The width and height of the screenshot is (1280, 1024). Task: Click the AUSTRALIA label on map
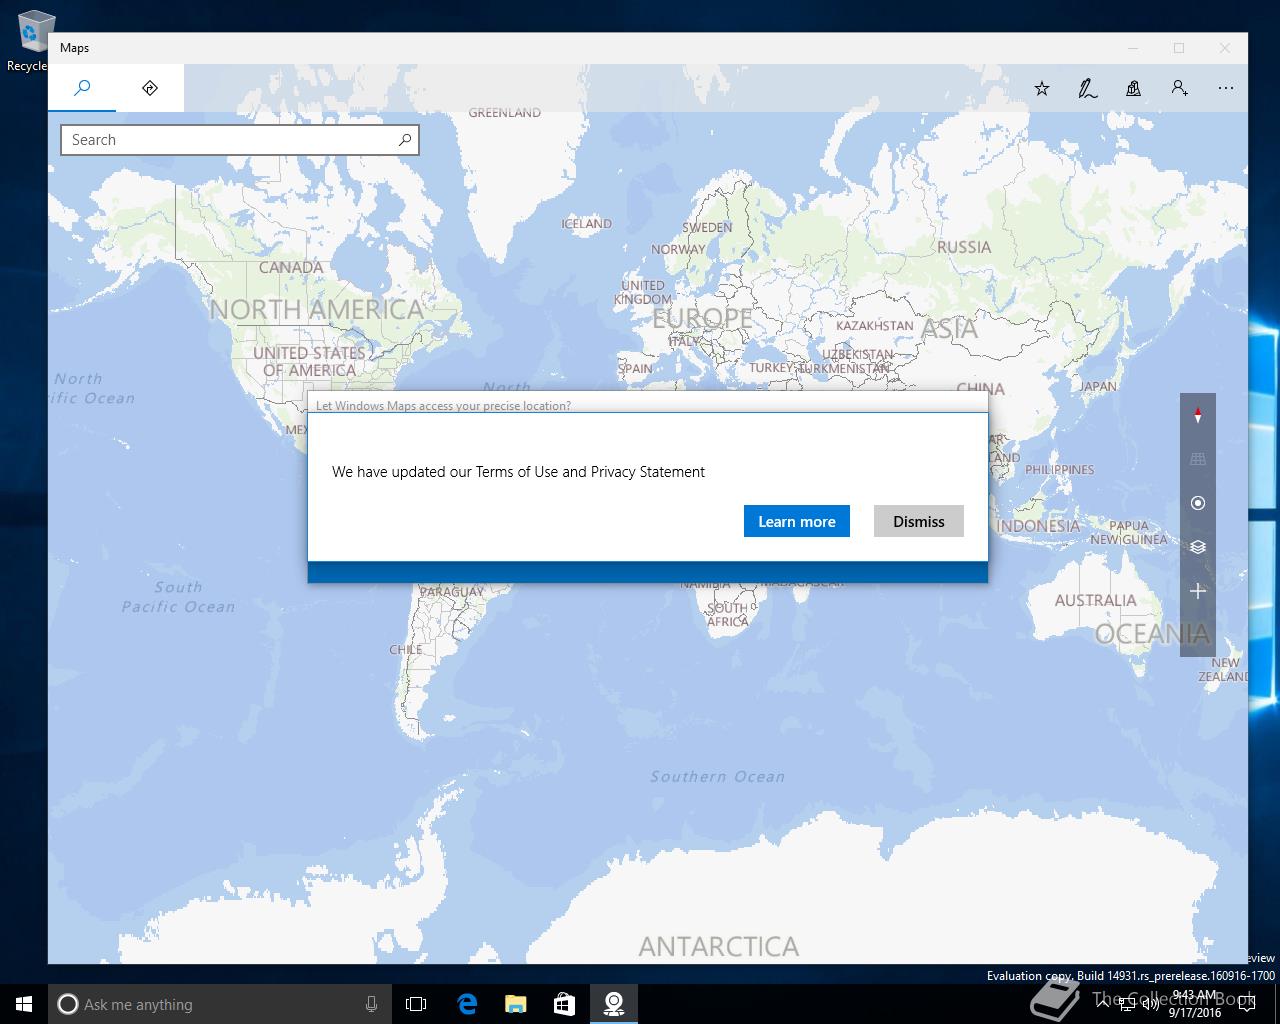pos(1095,600)
